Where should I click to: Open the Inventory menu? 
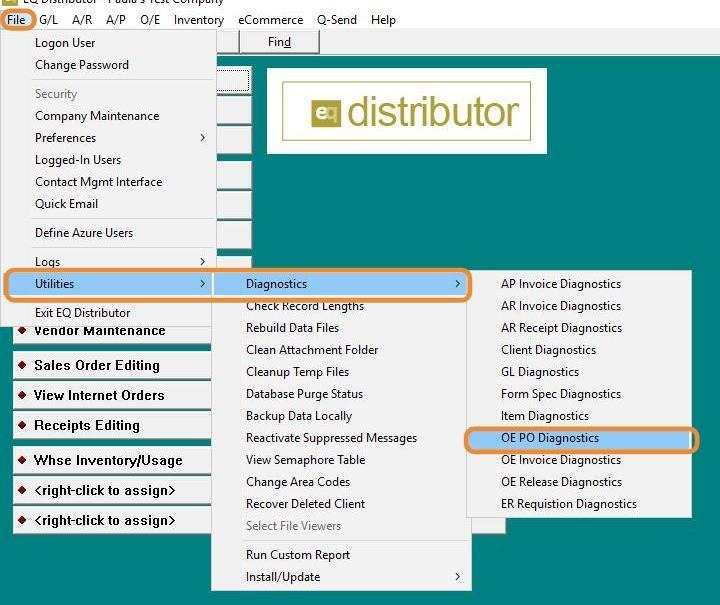[199, 20]
